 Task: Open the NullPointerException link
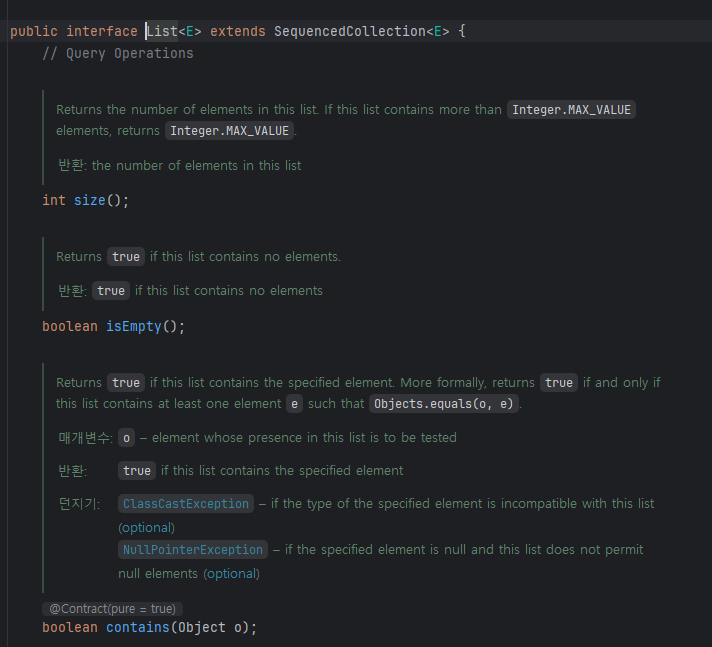coord(193,550)
